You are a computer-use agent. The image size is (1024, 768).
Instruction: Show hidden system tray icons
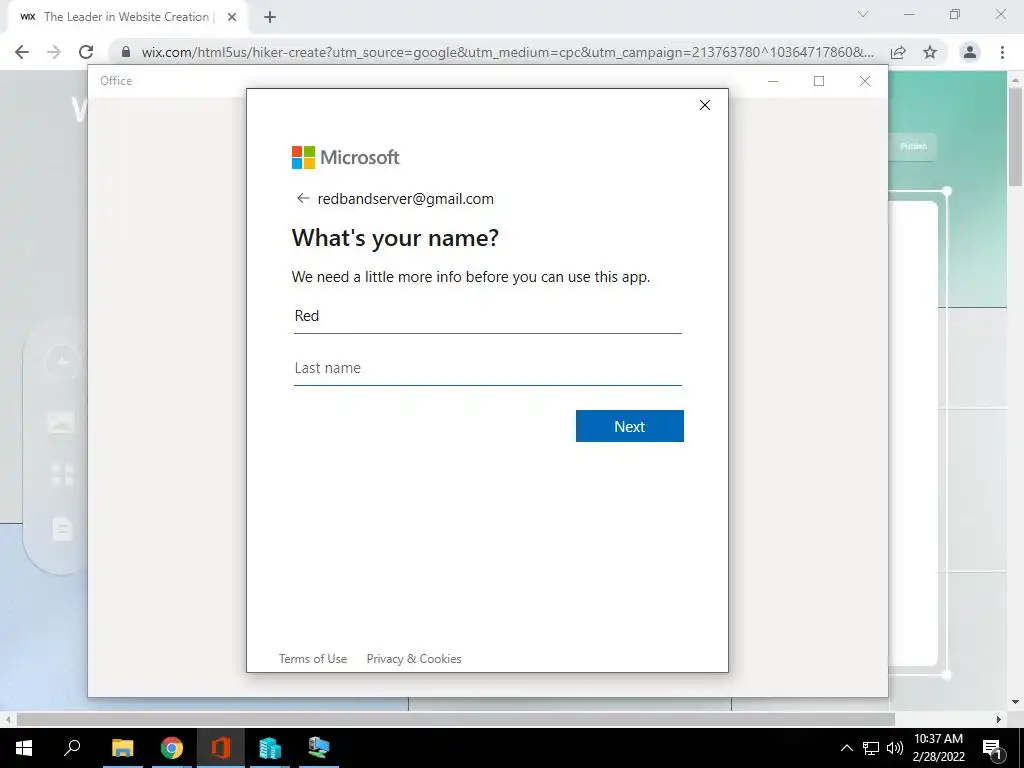coord(846,748)
